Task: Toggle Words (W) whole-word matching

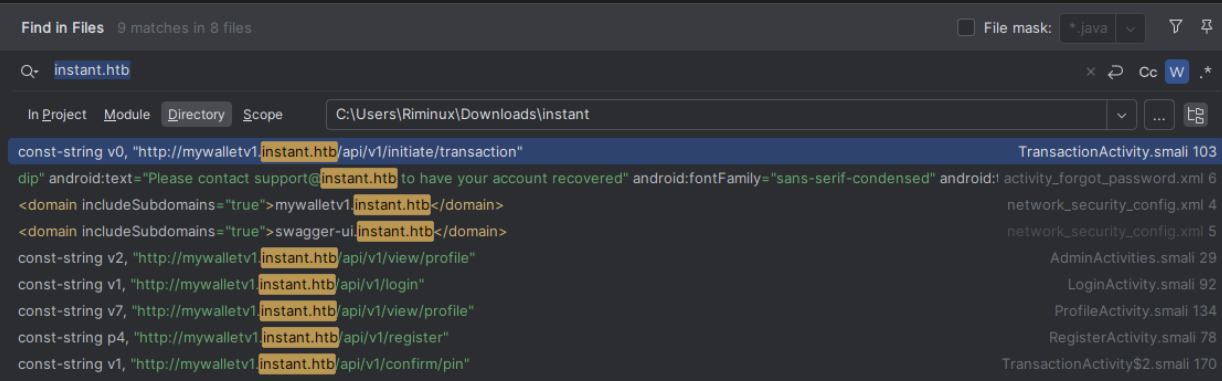Action: 1176,72
